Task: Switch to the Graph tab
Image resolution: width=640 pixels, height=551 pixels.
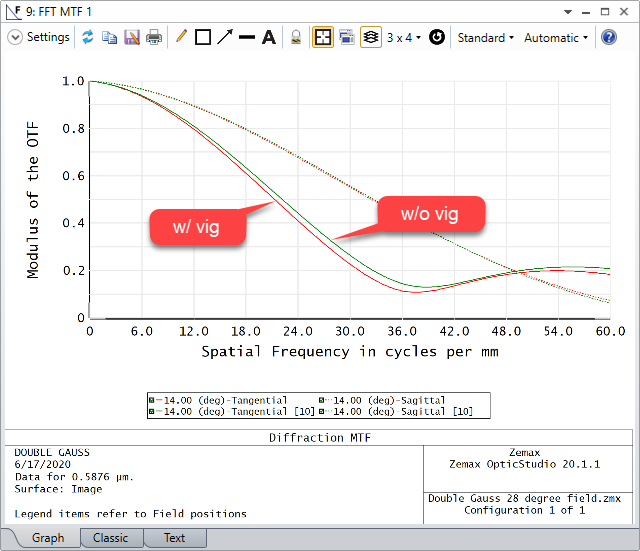Action: (48, 538)
